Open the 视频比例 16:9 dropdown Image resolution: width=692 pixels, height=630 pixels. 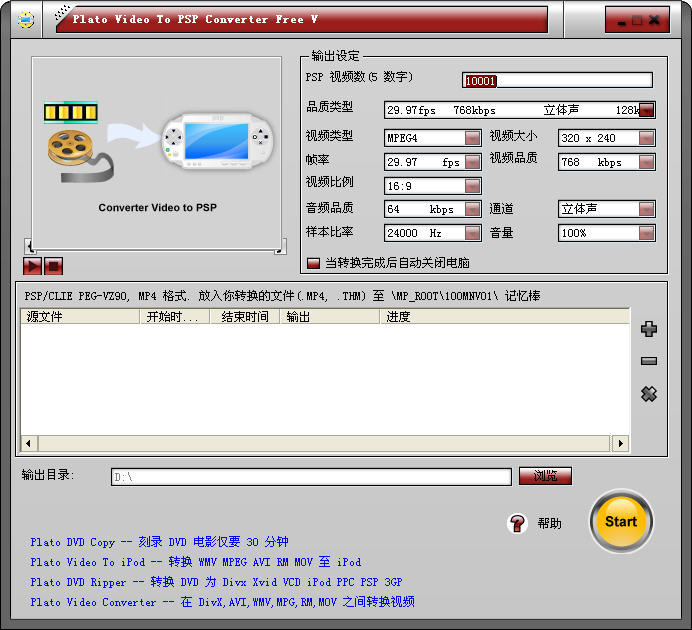pos(473,186)
